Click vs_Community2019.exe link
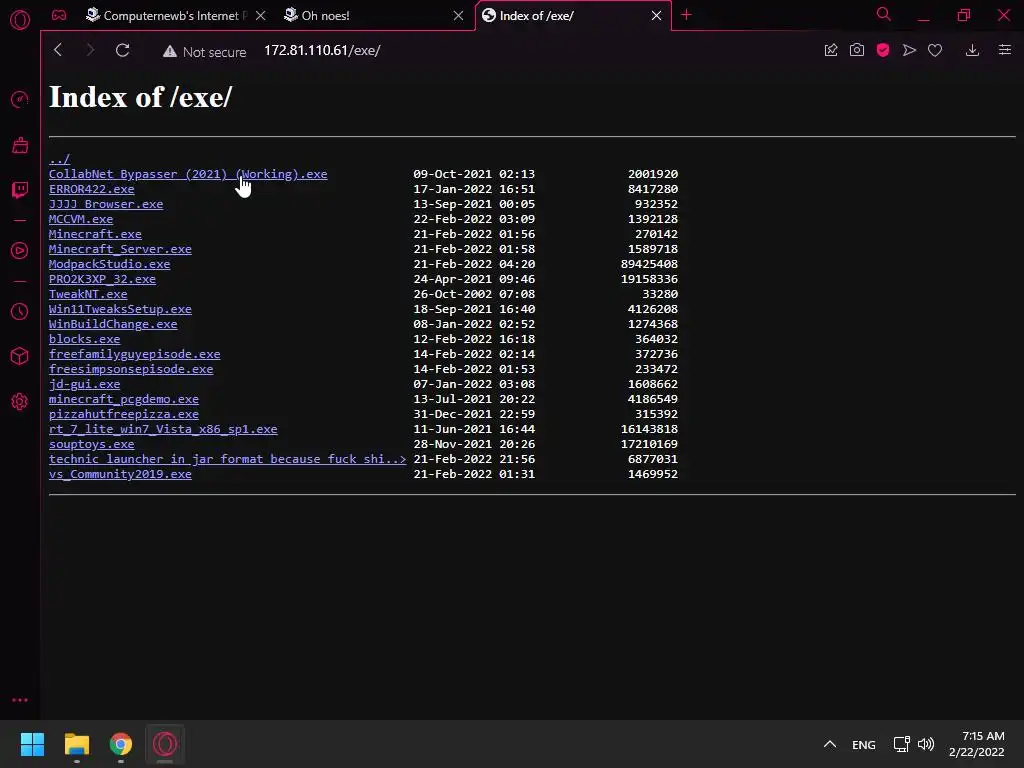This screenshot has height=768, width=1024. tap(120, 474)
